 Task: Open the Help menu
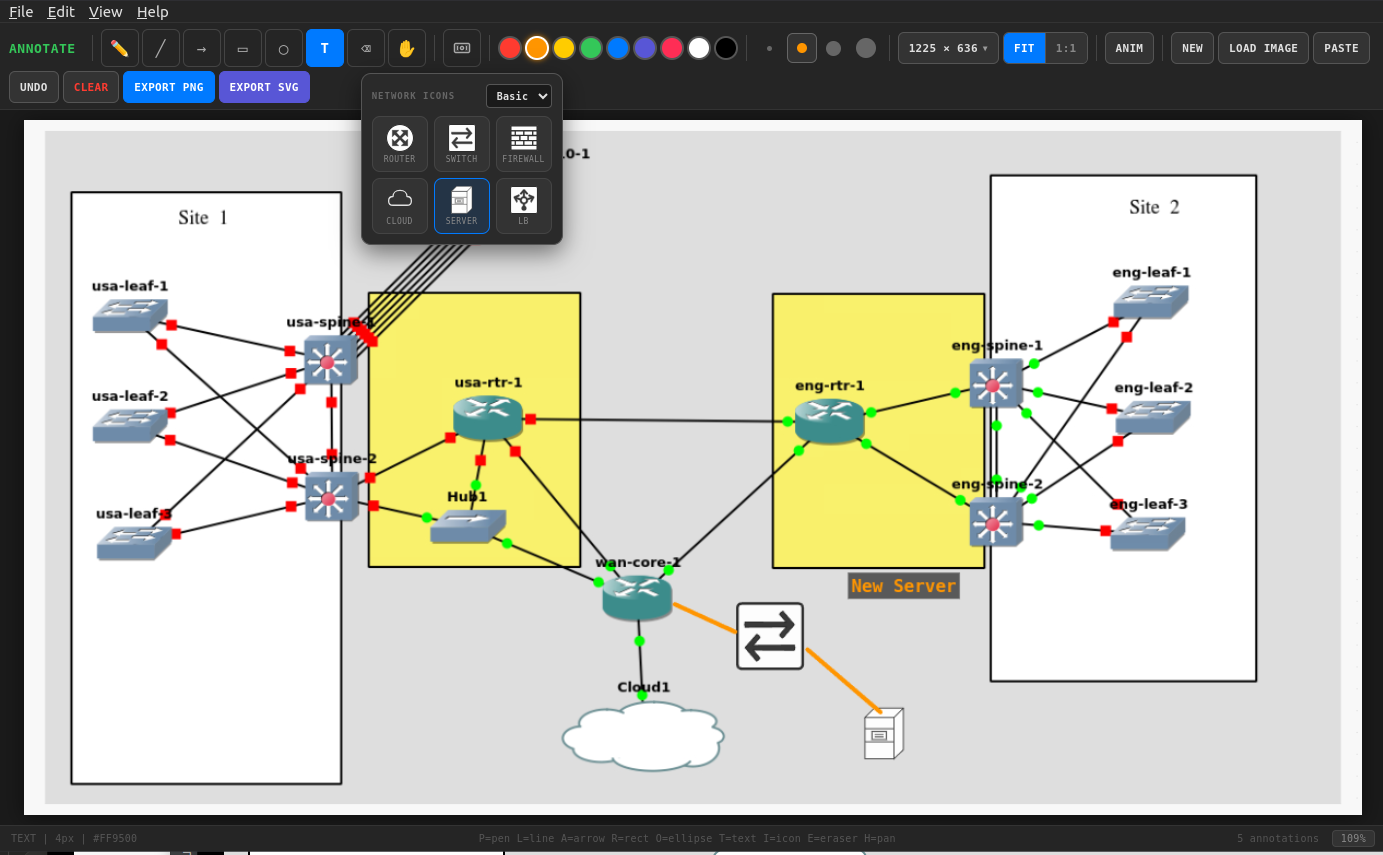152,11
